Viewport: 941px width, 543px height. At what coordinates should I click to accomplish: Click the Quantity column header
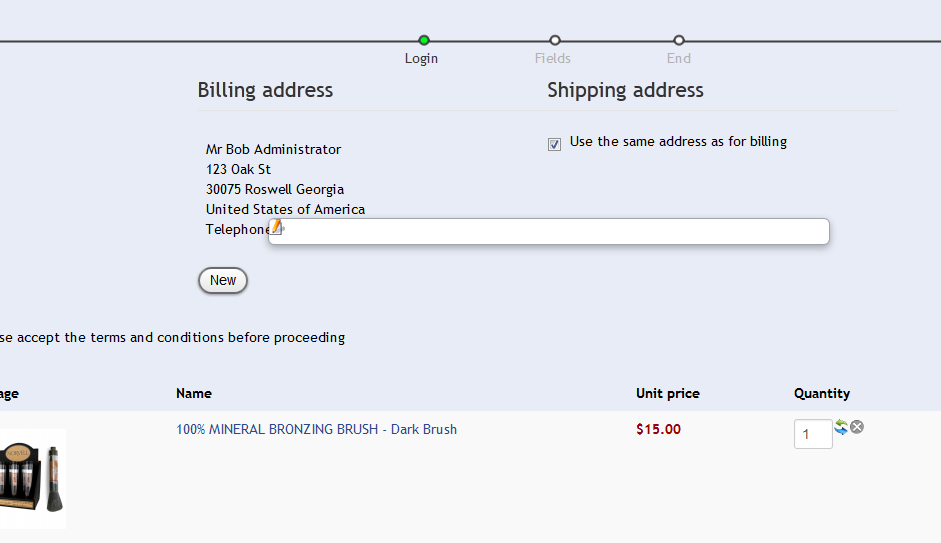(x=821, y=393)
